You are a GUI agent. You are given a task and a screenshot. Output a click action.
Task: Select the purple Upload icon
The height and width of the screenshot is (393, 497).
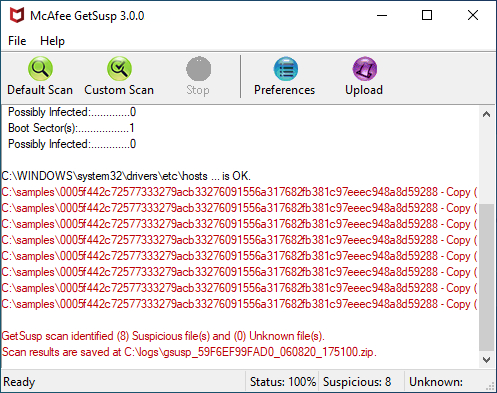364,69
